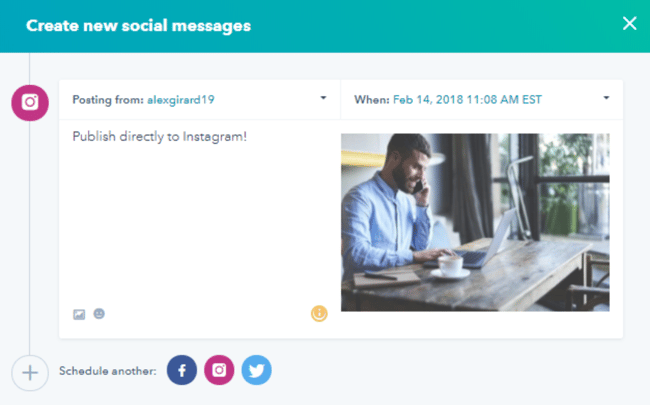Click the plus icon to add message
This screenshot has height=405, width=650.
(30, 373)
